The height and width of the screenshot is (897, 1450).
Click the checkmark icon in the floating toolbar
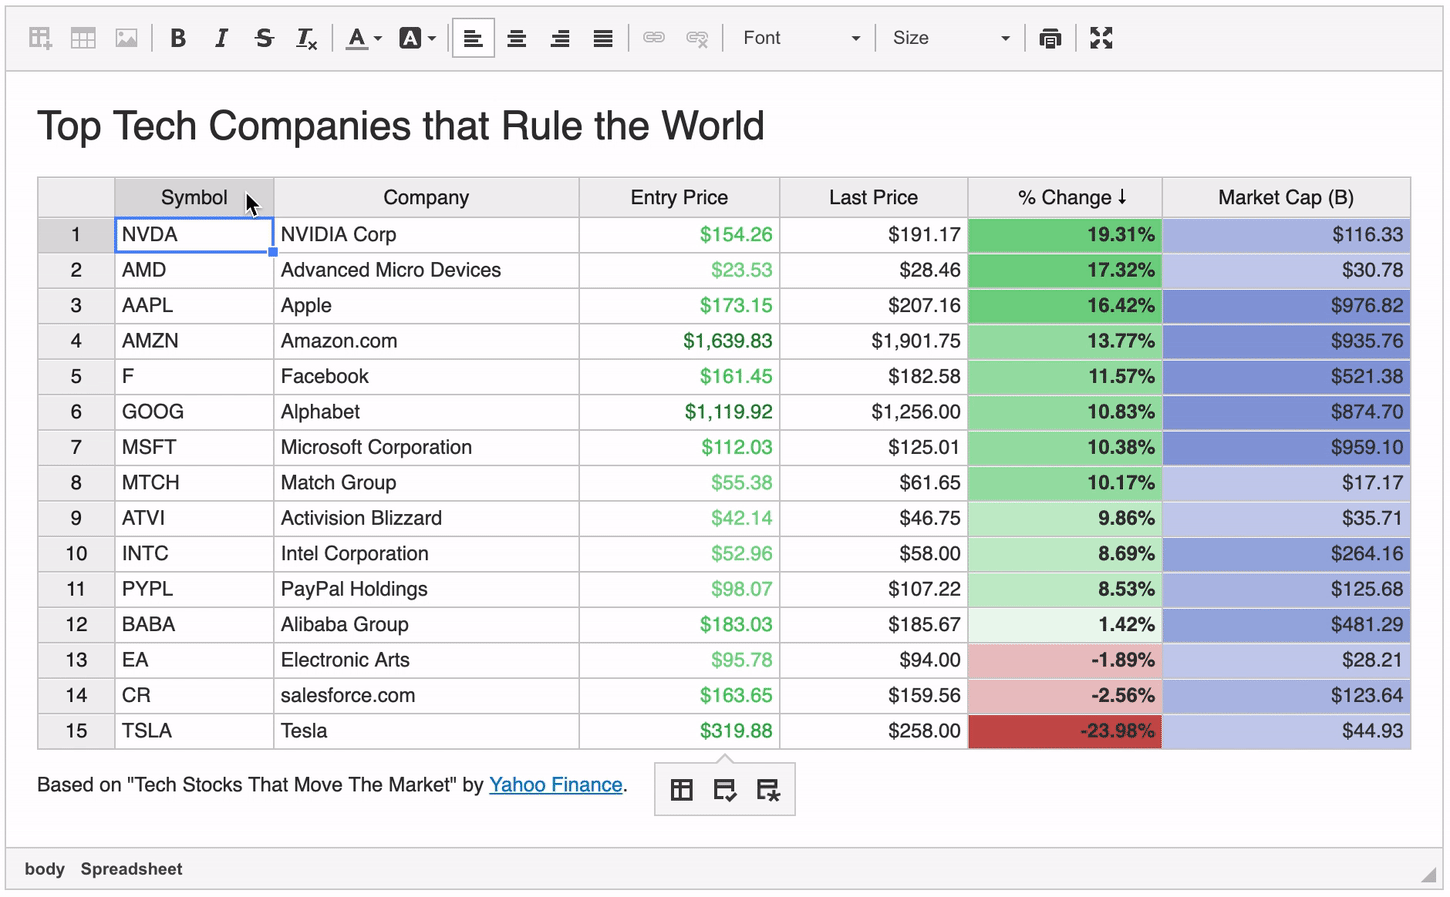725,790
